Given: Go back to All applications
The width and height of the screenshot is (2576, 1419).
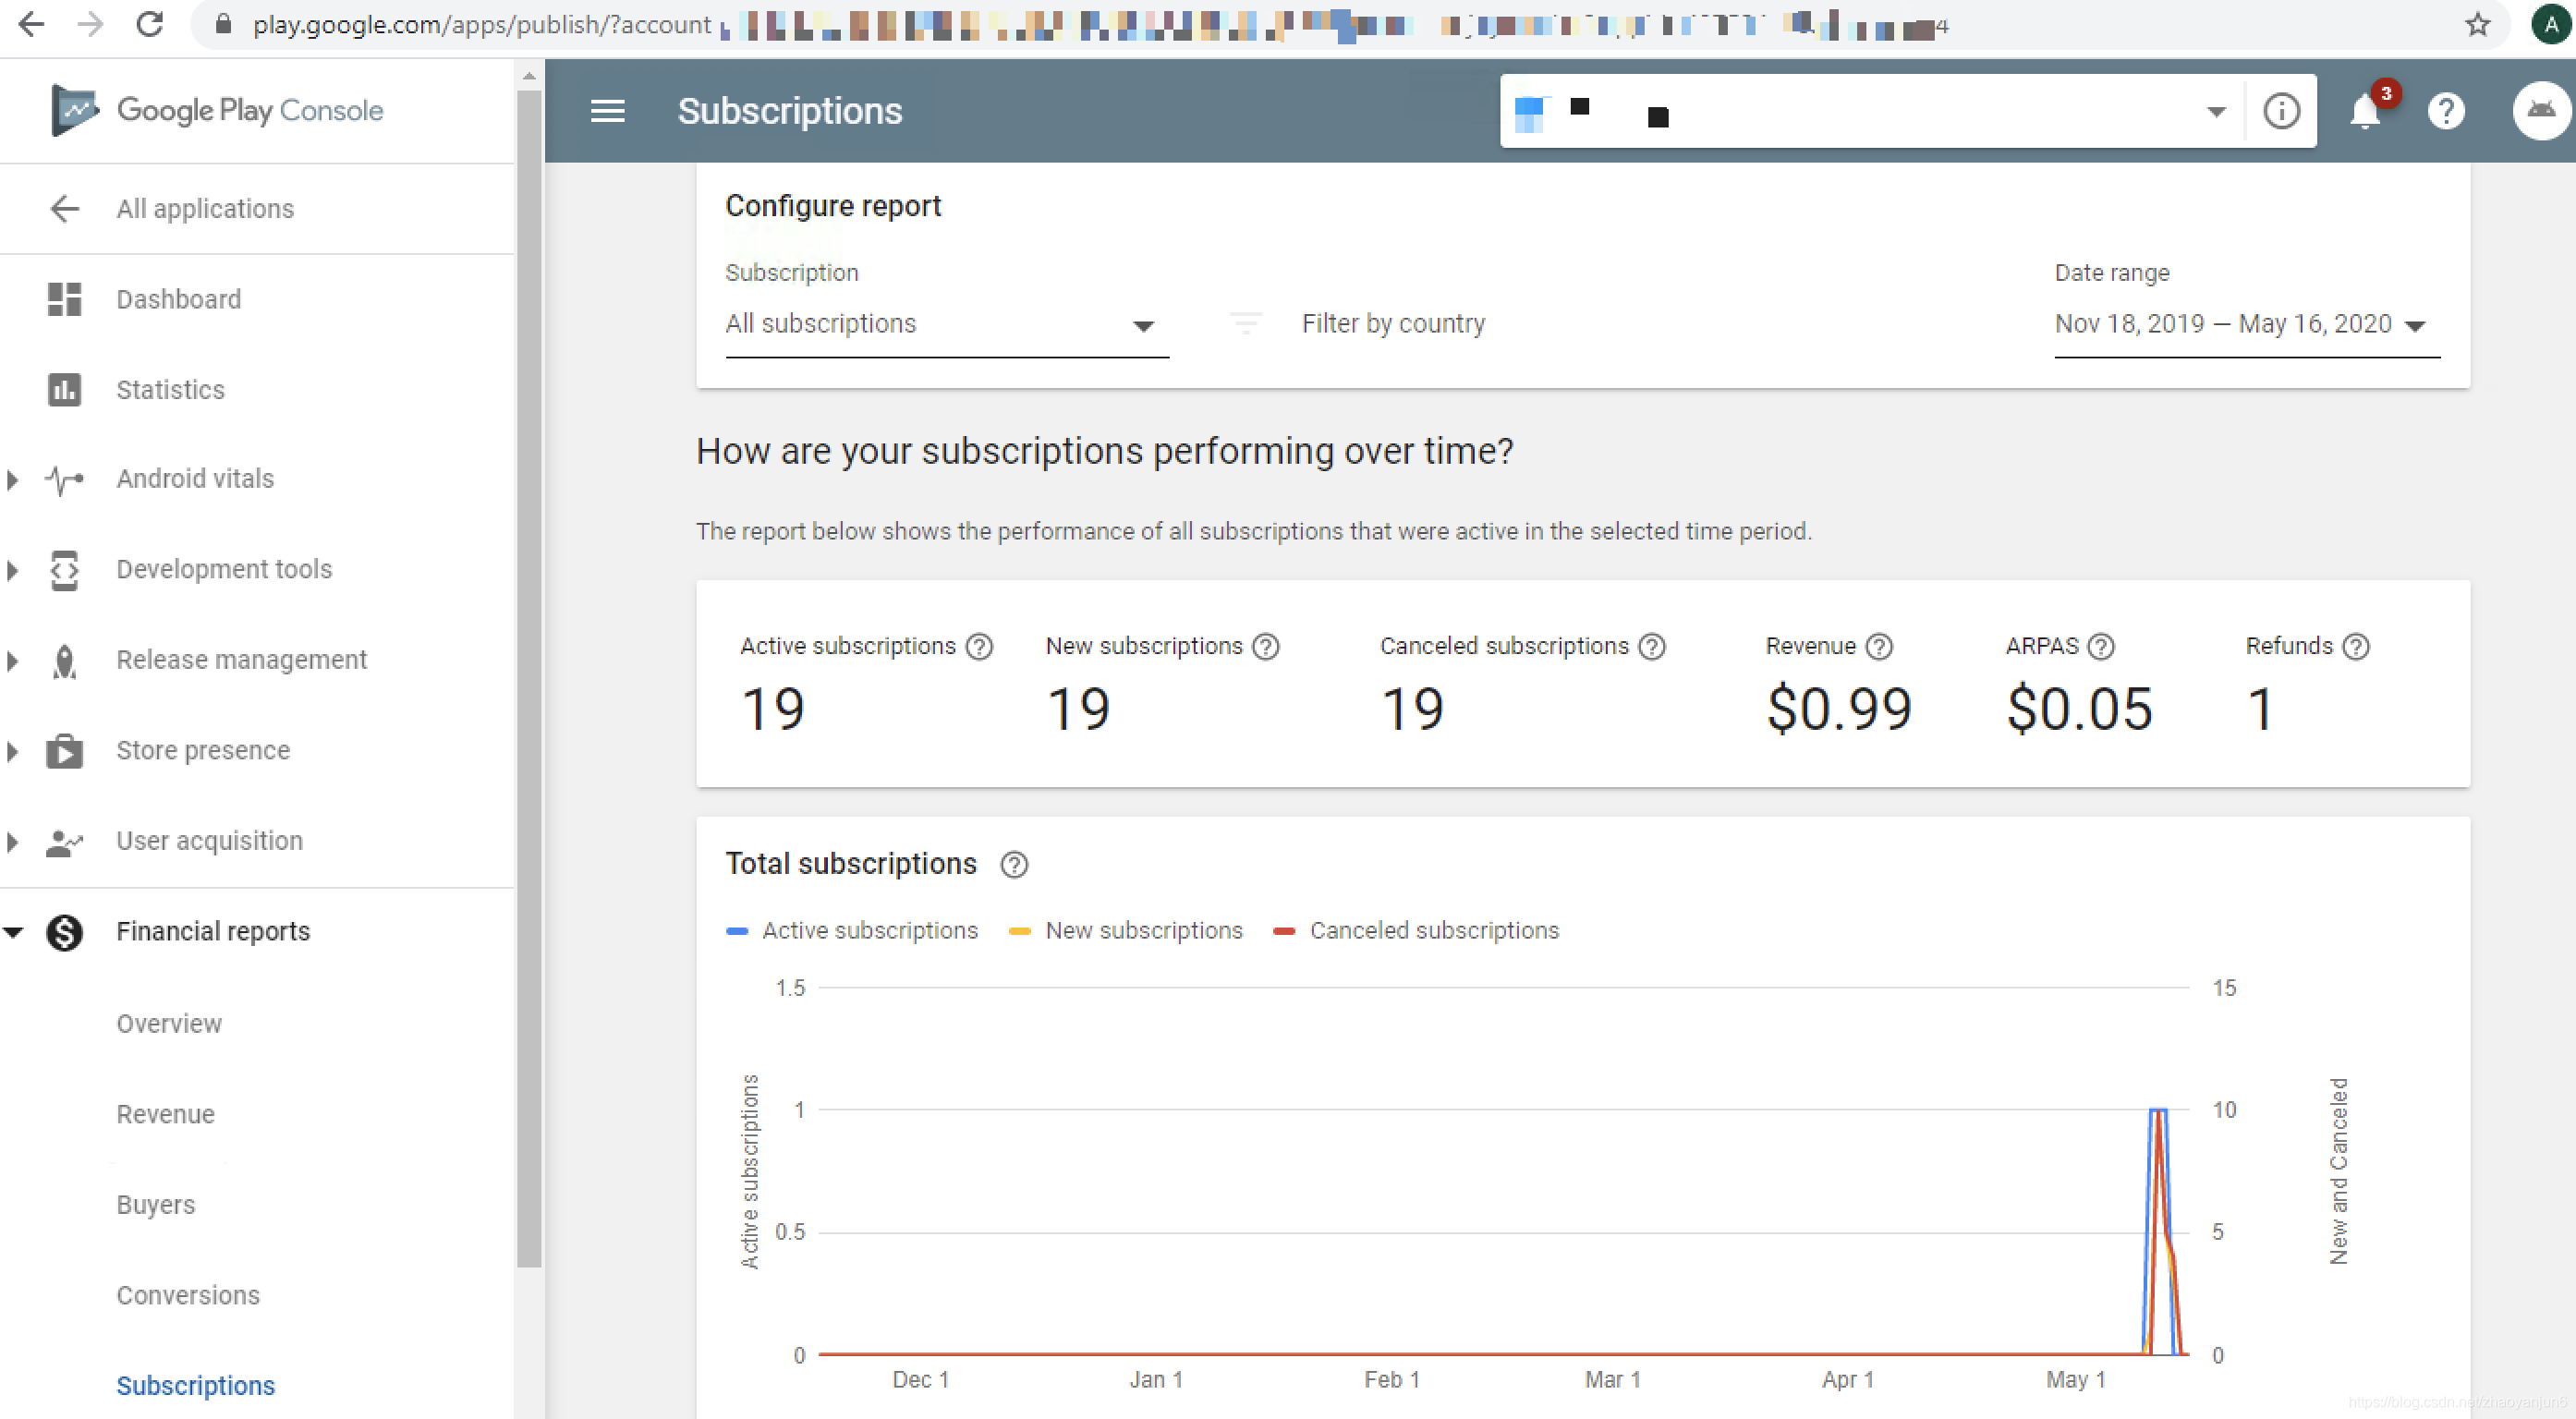Looking at the screenshot, I should 204,208.
